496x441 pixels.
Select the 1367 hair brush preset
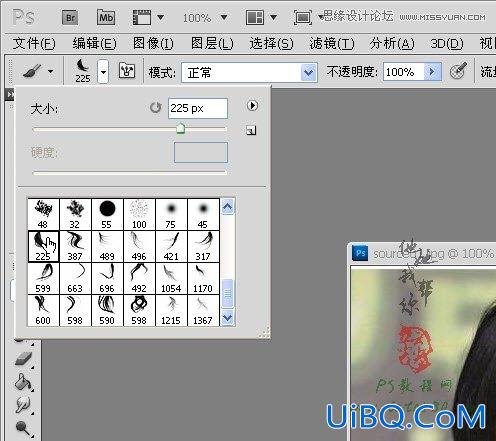click(x=203, y=310)
